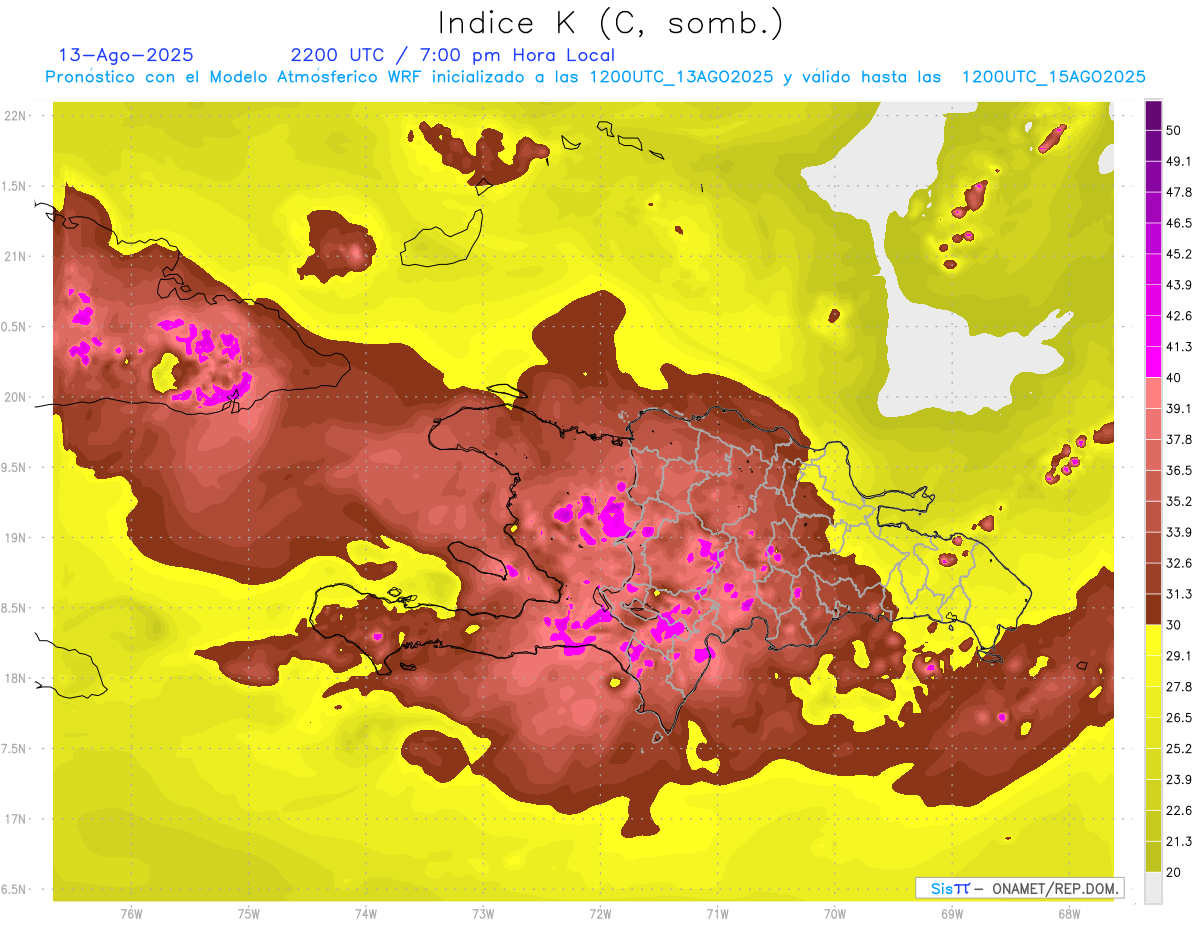Click the legend value 47.8

click(1179, 192)
